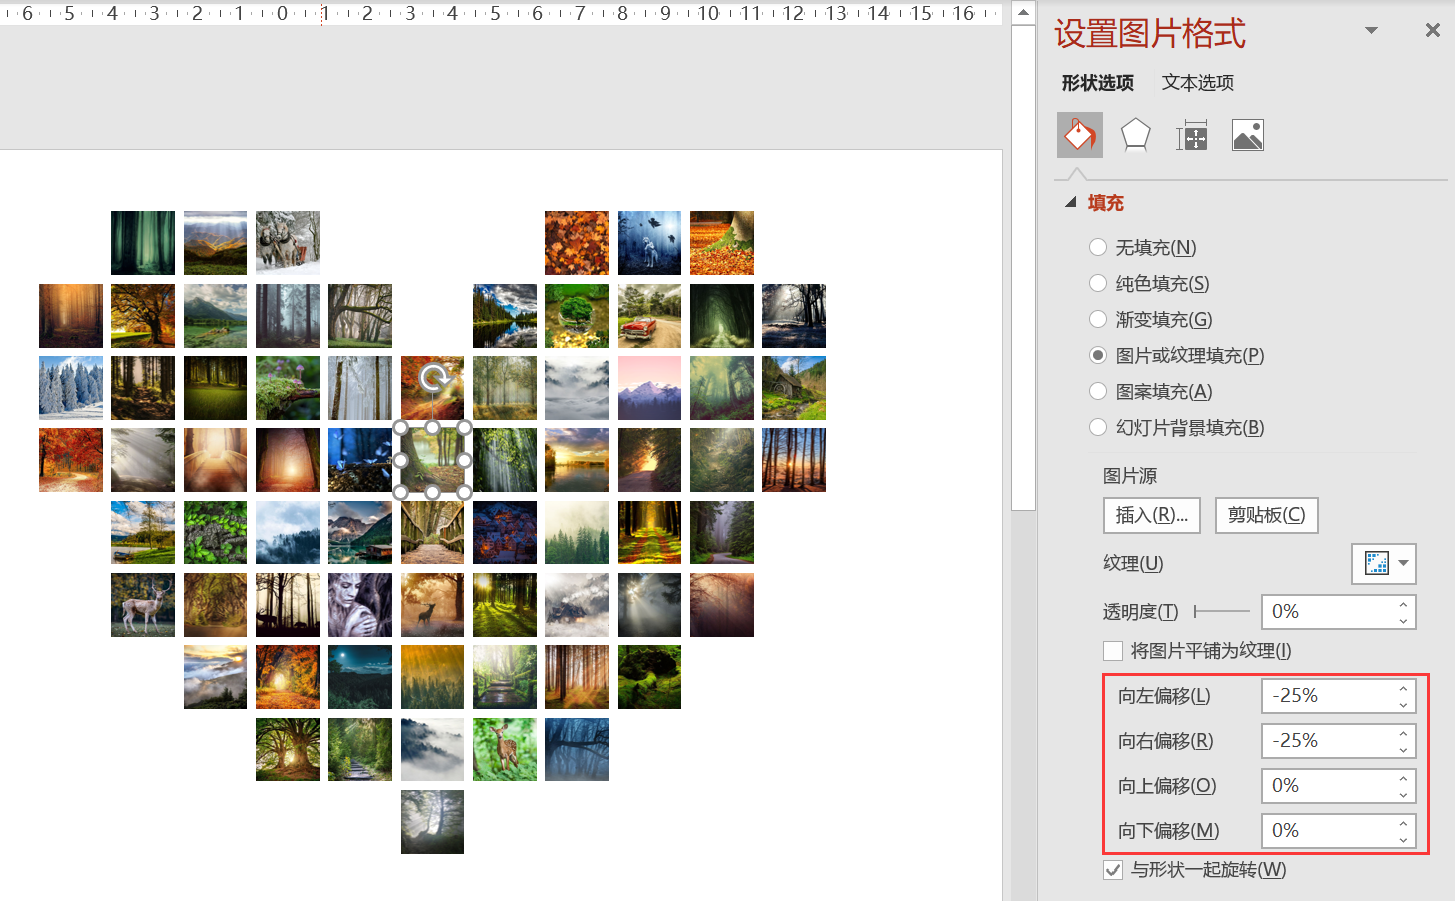Increase 向右偏移 with up spinner

[1403, 733]
